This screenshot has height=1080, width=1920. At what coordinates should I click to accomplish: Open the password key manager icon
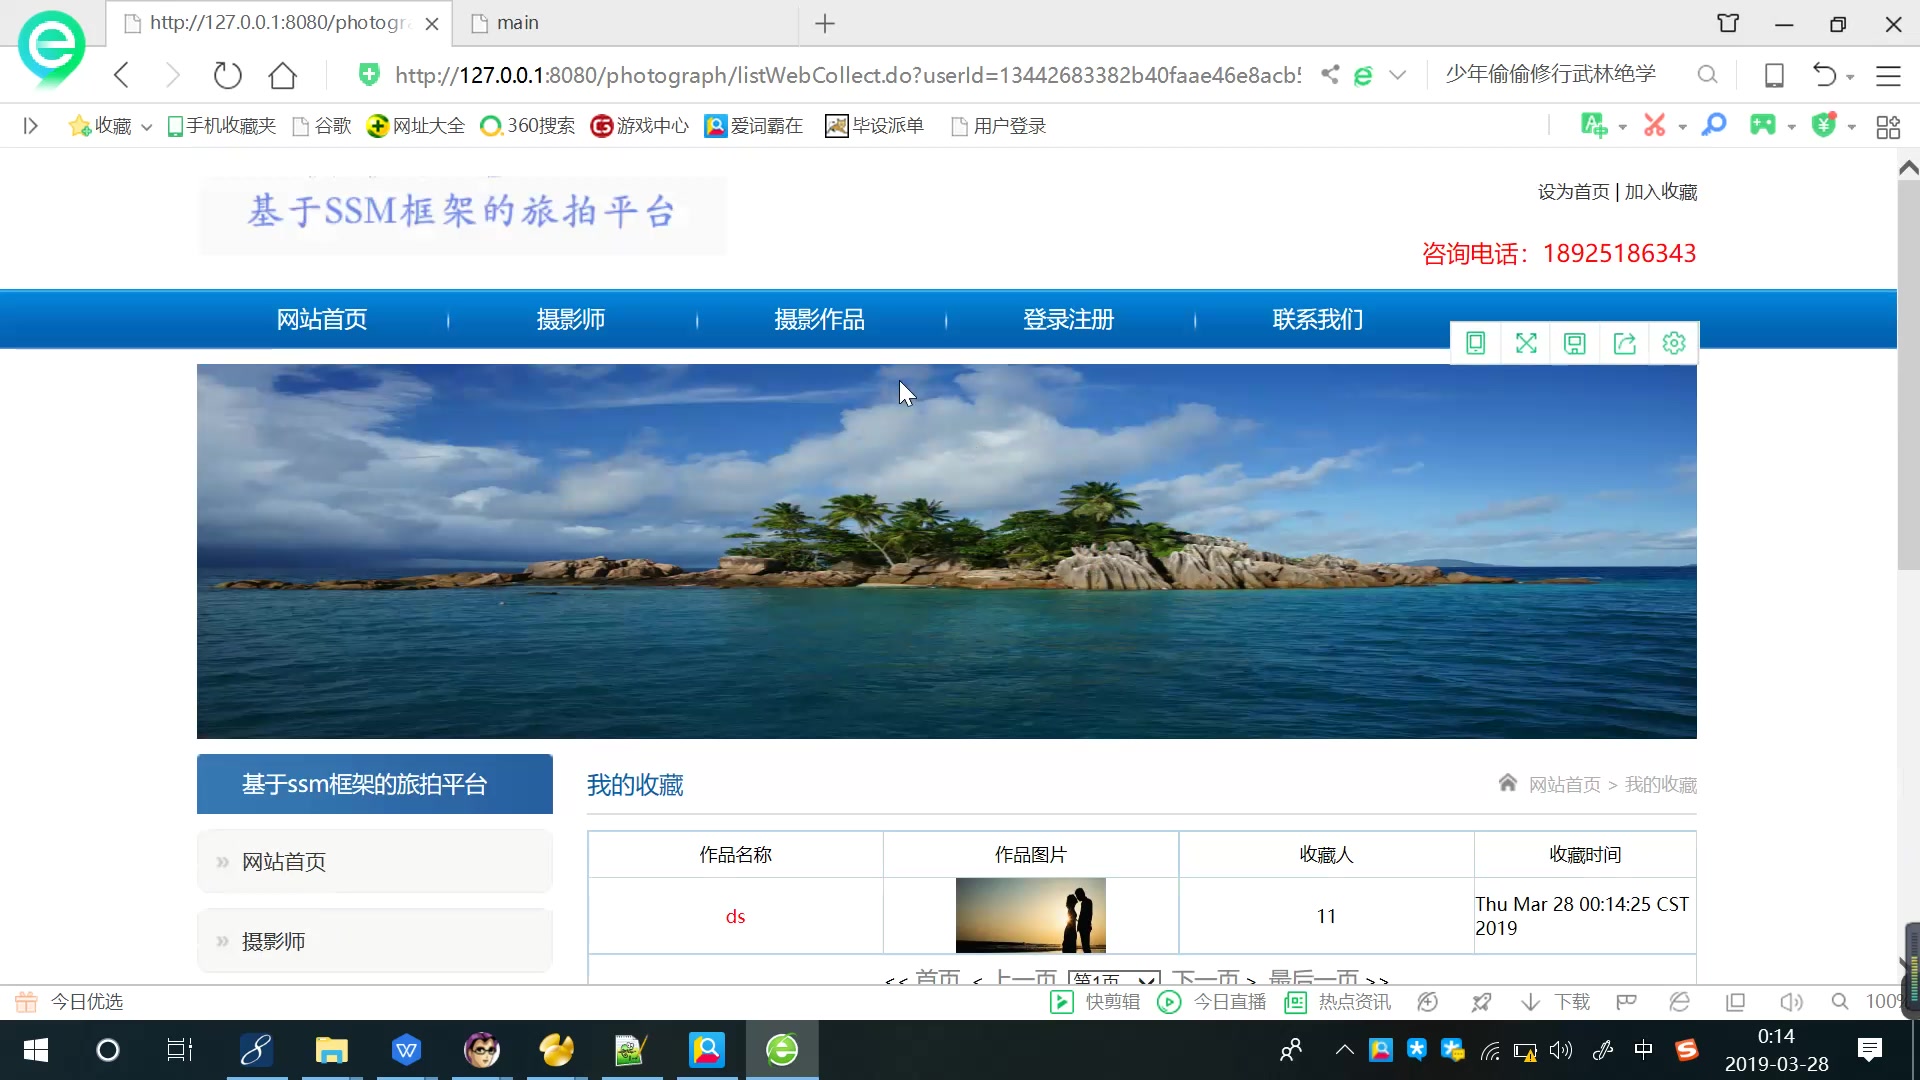pos(1714,125)
